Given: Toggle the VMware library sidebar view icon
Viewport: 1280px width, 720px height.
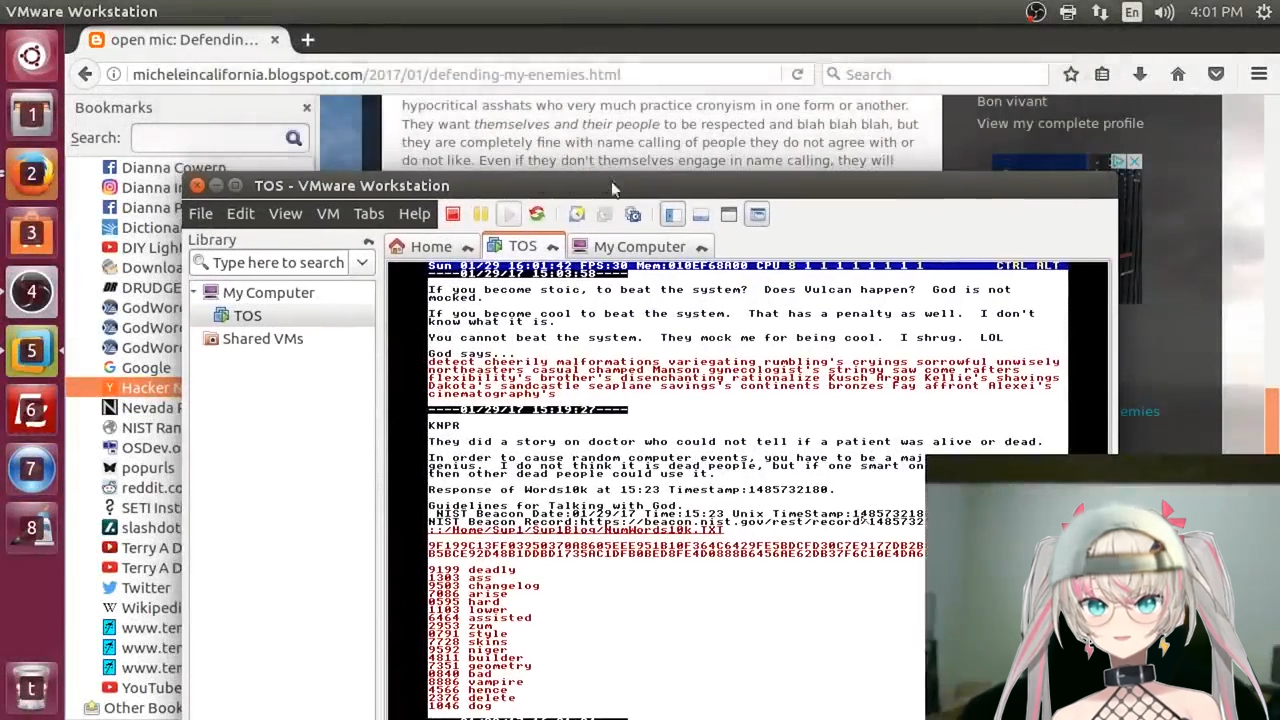Looking at the screenshot, I should tap(672, 214).
